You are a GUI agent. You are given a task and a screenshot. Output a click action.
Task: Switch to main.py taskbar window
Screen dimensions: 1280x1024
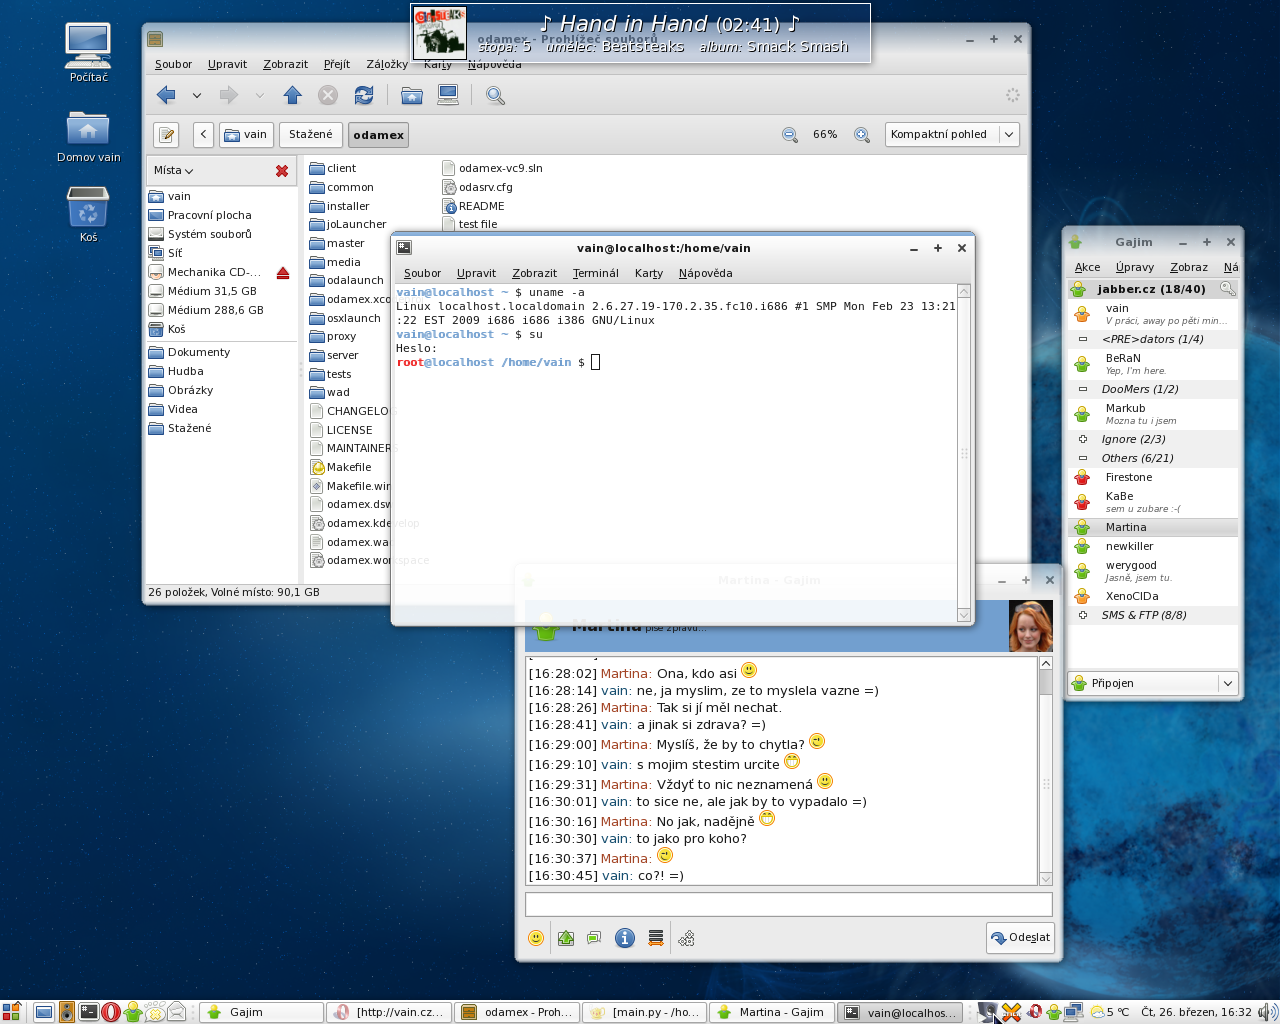coord(644,1012)
